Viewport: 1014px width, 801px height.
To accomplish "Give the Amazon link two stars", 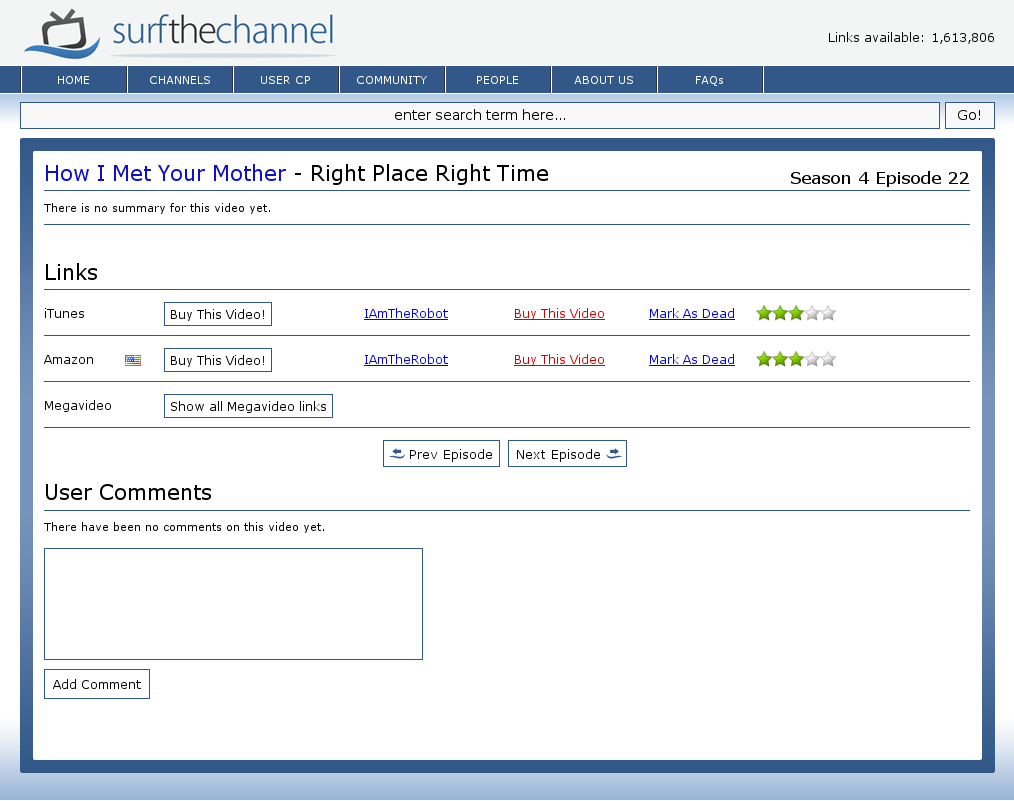I will [x=780, y=359].
